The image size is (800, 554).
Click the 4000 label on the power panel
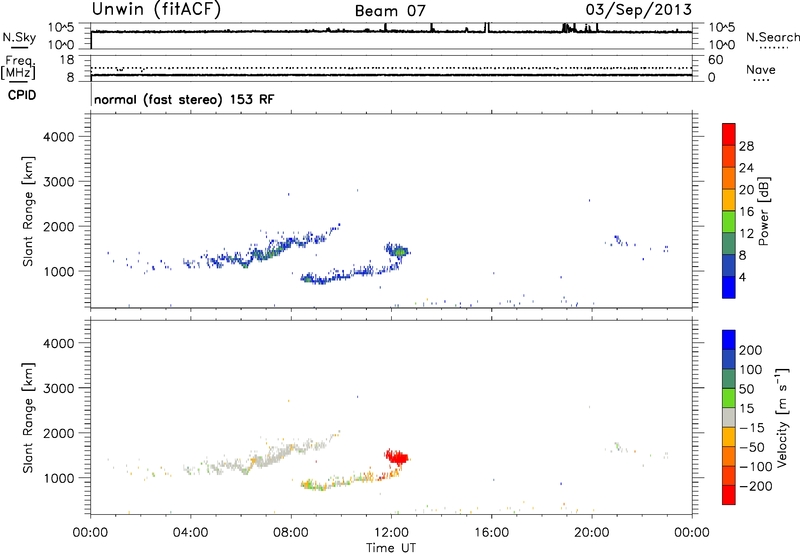[58, 137]
